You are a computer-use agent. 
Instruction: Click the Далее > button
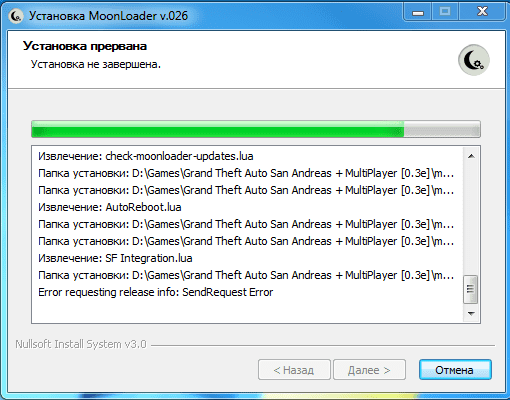[x=369, y=370]
